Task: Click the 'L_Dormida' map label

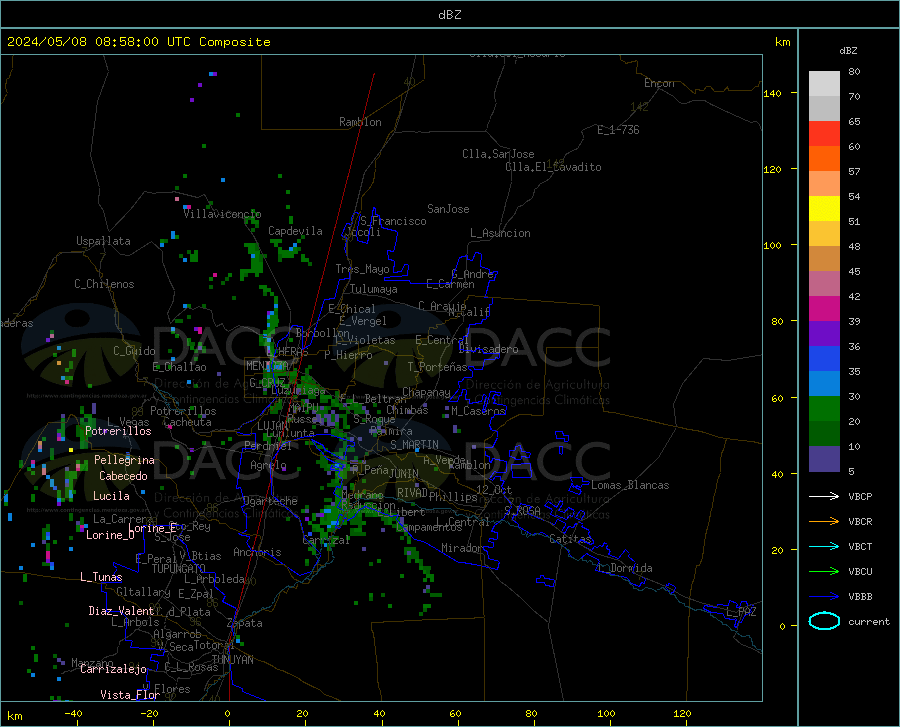Action: (x=625, y=568)
